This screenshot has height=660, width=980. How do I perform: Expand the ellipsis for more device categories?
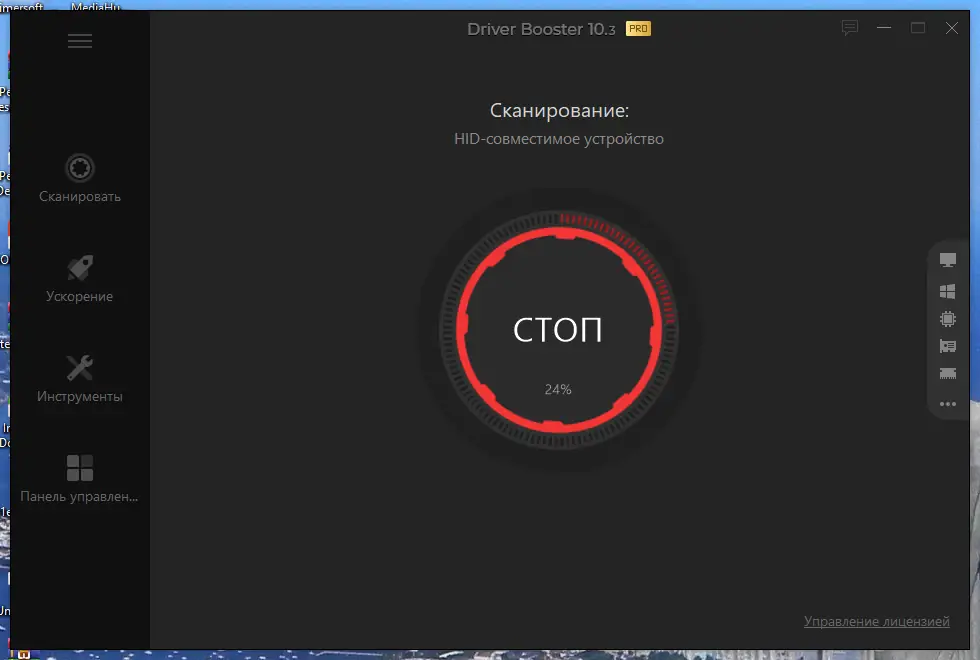(947, 404)
